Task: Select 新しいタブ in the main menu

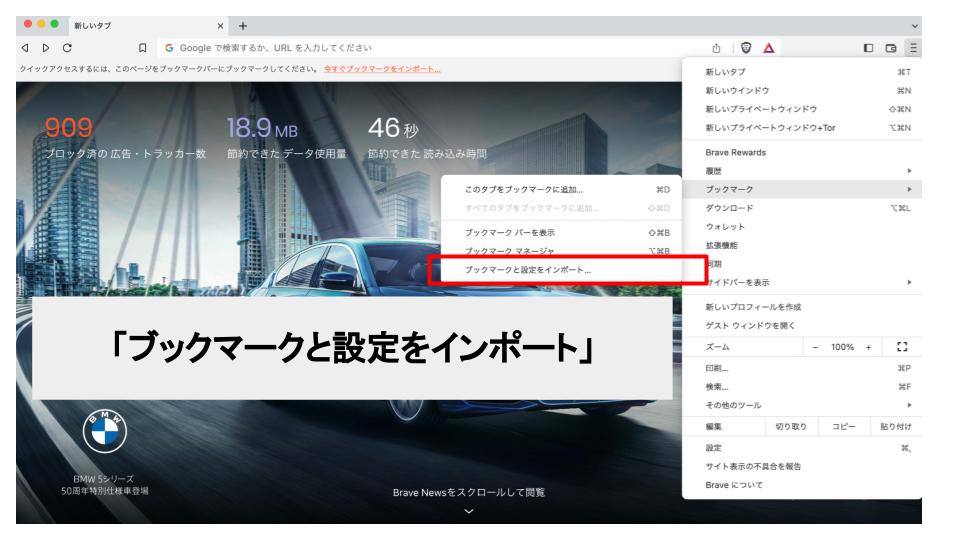Action: [x=802, y=72]
